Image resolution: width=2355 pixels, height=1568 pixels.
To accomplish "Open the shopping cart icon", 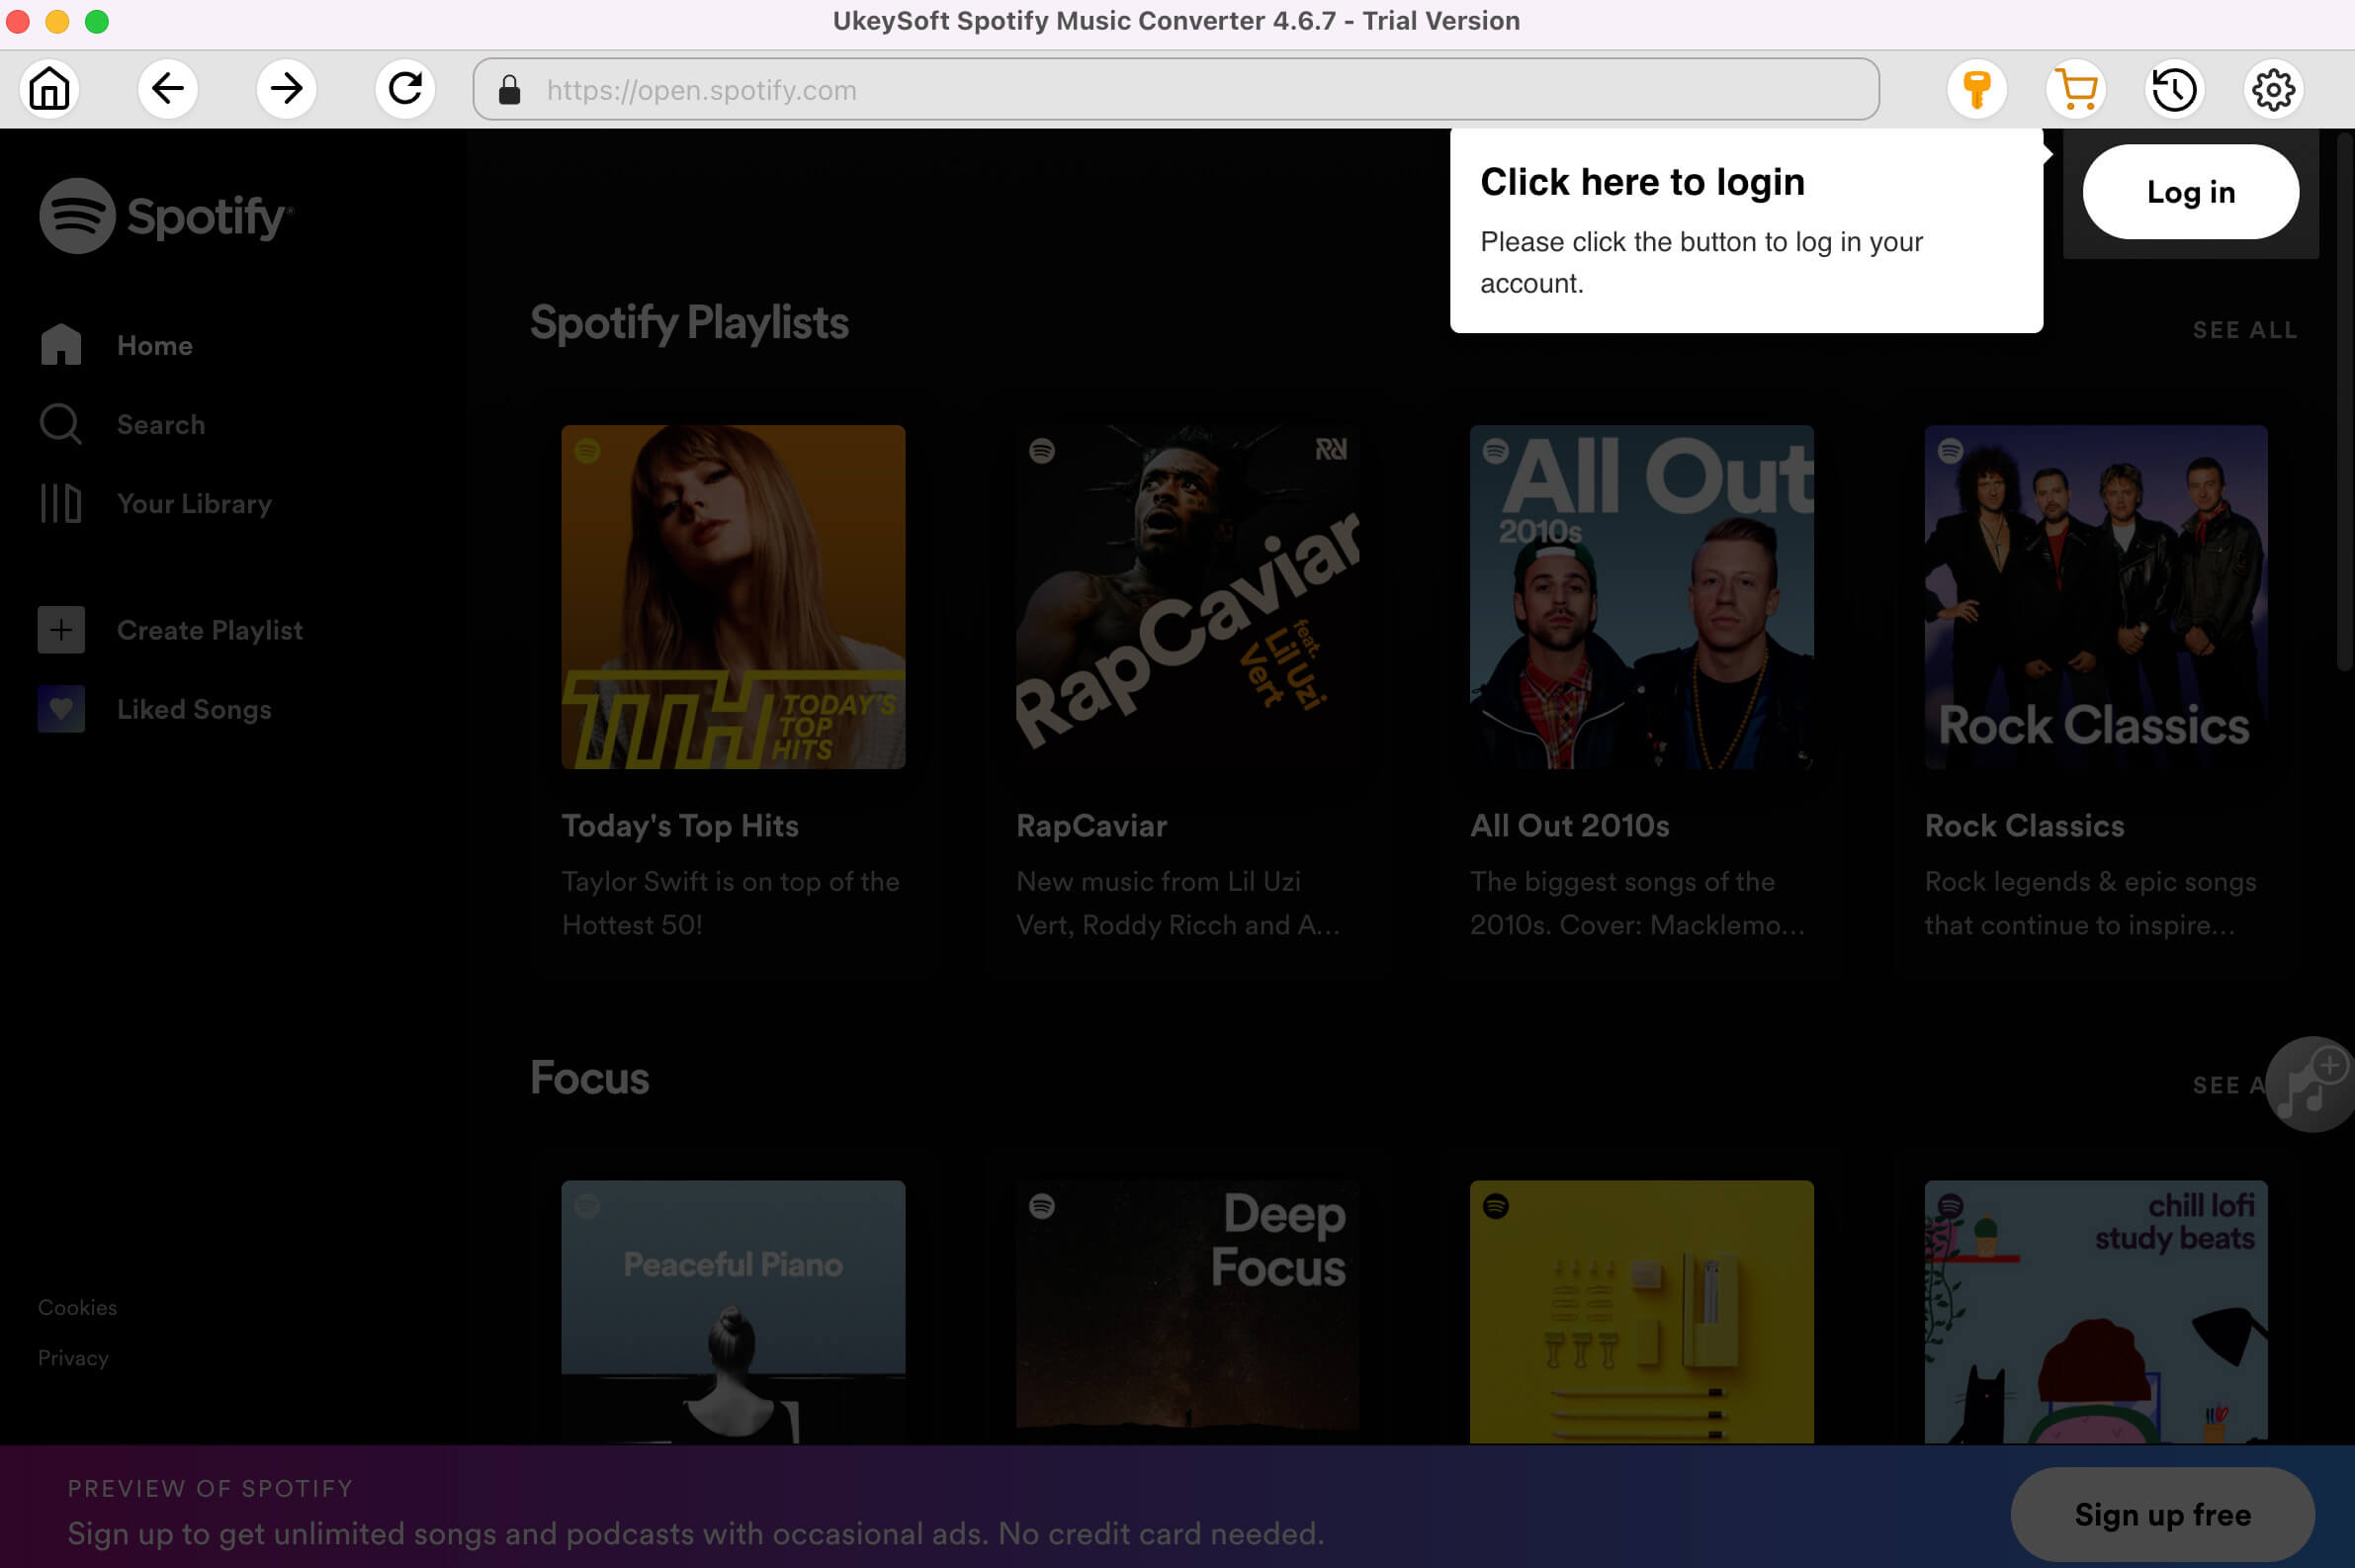I will (x=2077, y=89).
